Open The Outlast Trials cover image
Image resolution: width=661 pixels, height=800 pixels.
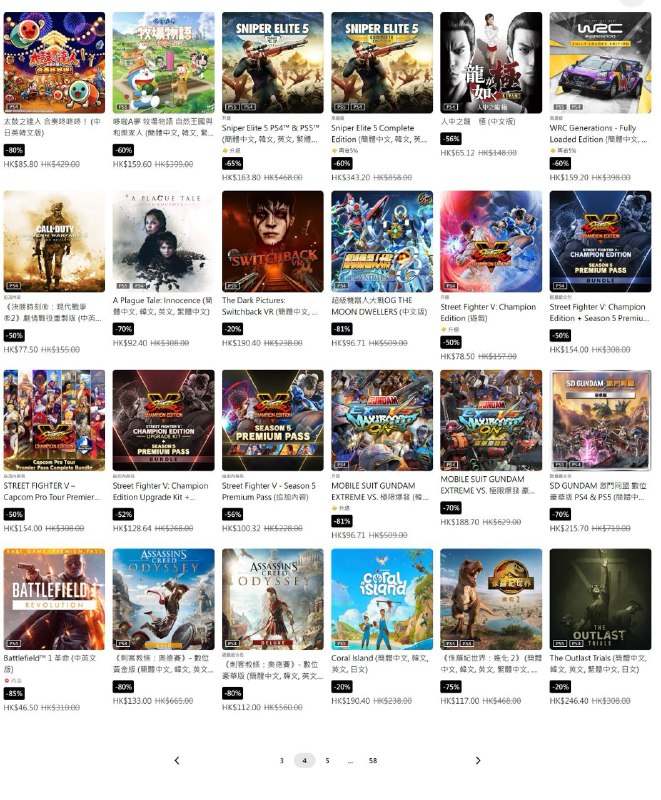(x=600, y=599)
